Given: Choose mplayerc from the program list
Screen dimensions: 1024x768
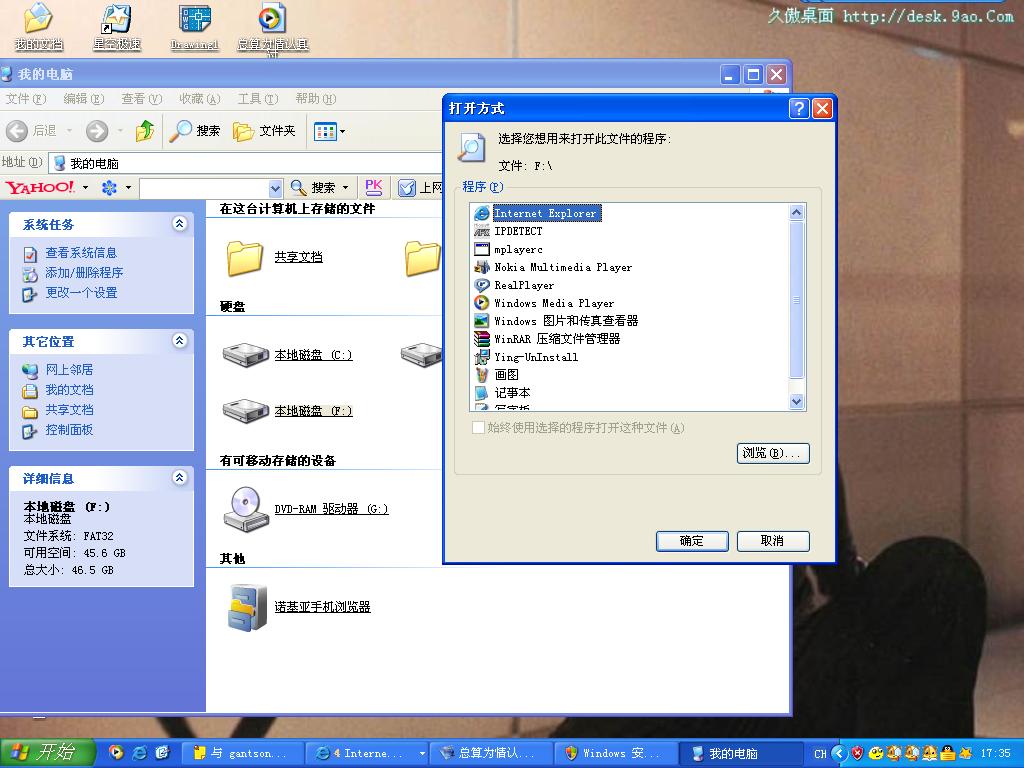Looking at the screenshot, I should [518, 249].
